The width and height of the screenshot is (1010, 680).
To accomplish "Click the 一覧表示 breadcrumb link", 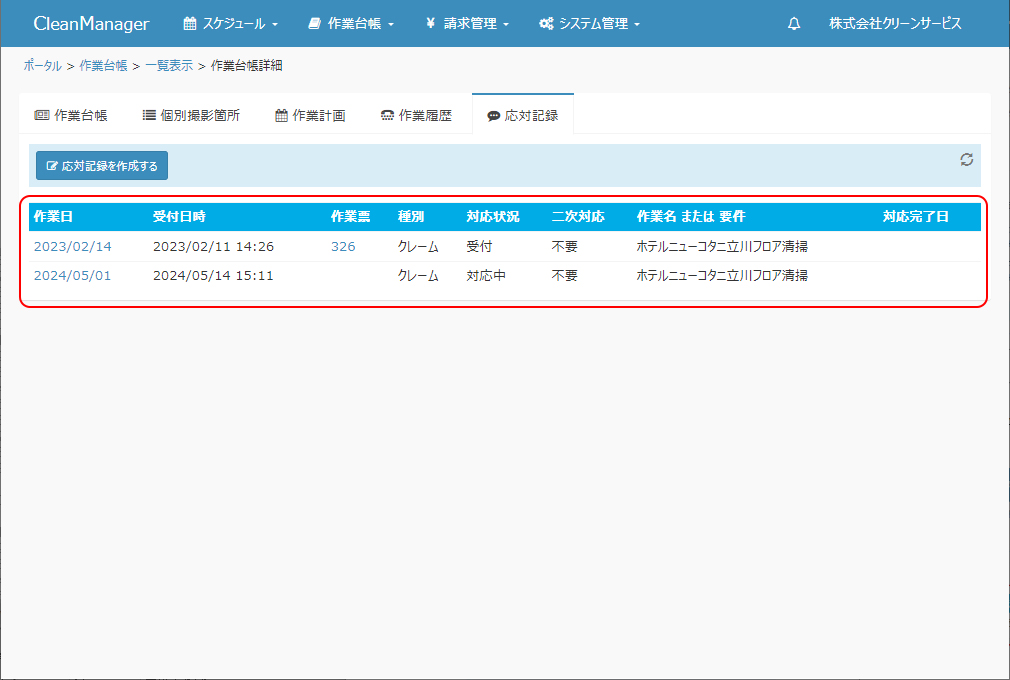I will click(x=169, y=66).
